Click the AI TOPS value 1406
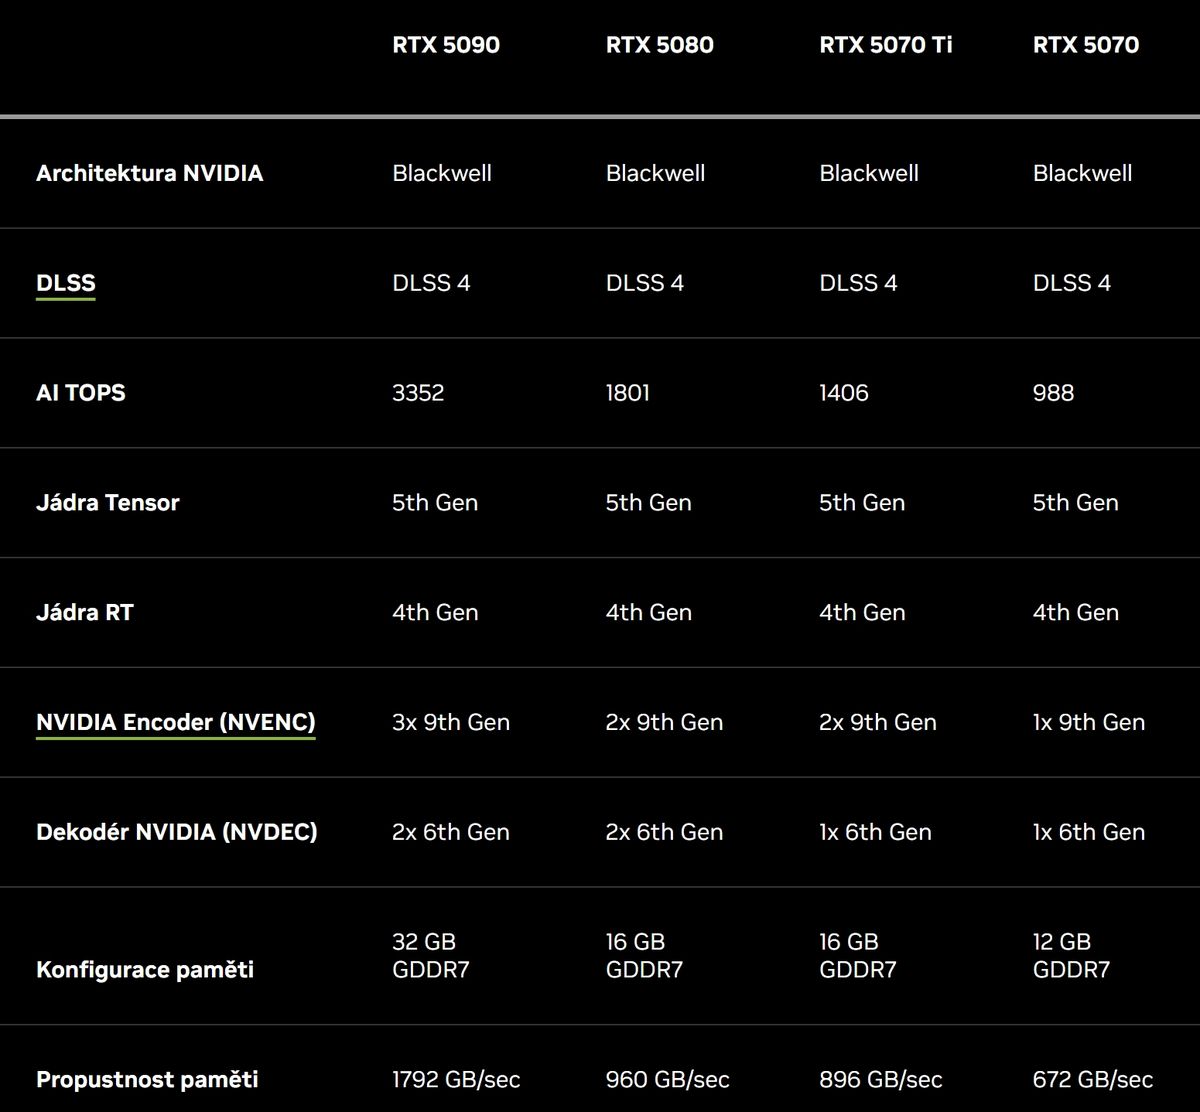The height and width of the screenshot is (1112, 1200). click(844, 392)
